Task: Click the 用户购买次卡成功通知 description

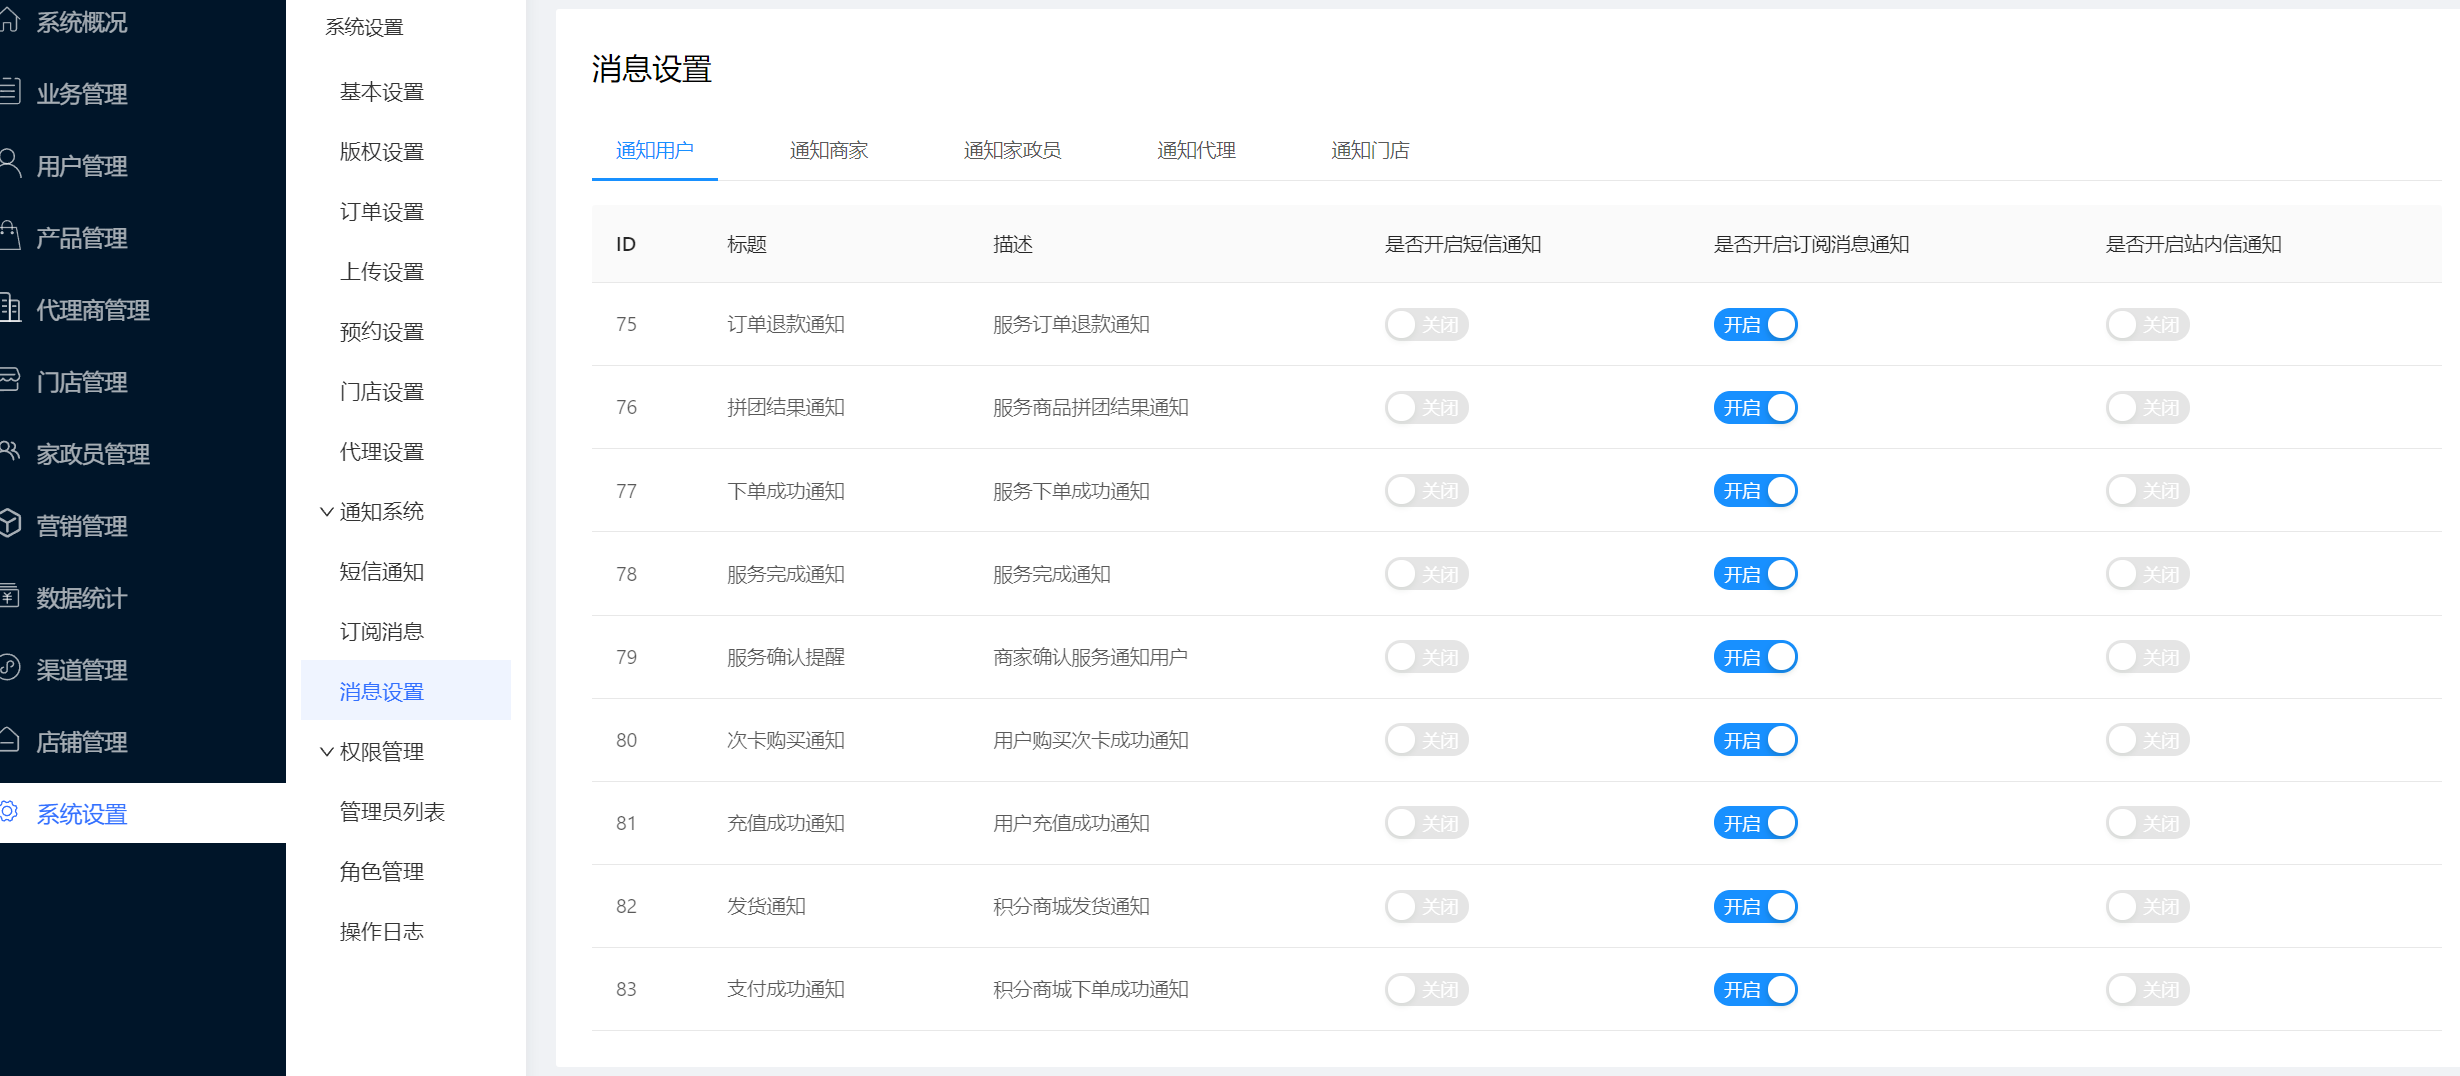Action: [1091, 740]
